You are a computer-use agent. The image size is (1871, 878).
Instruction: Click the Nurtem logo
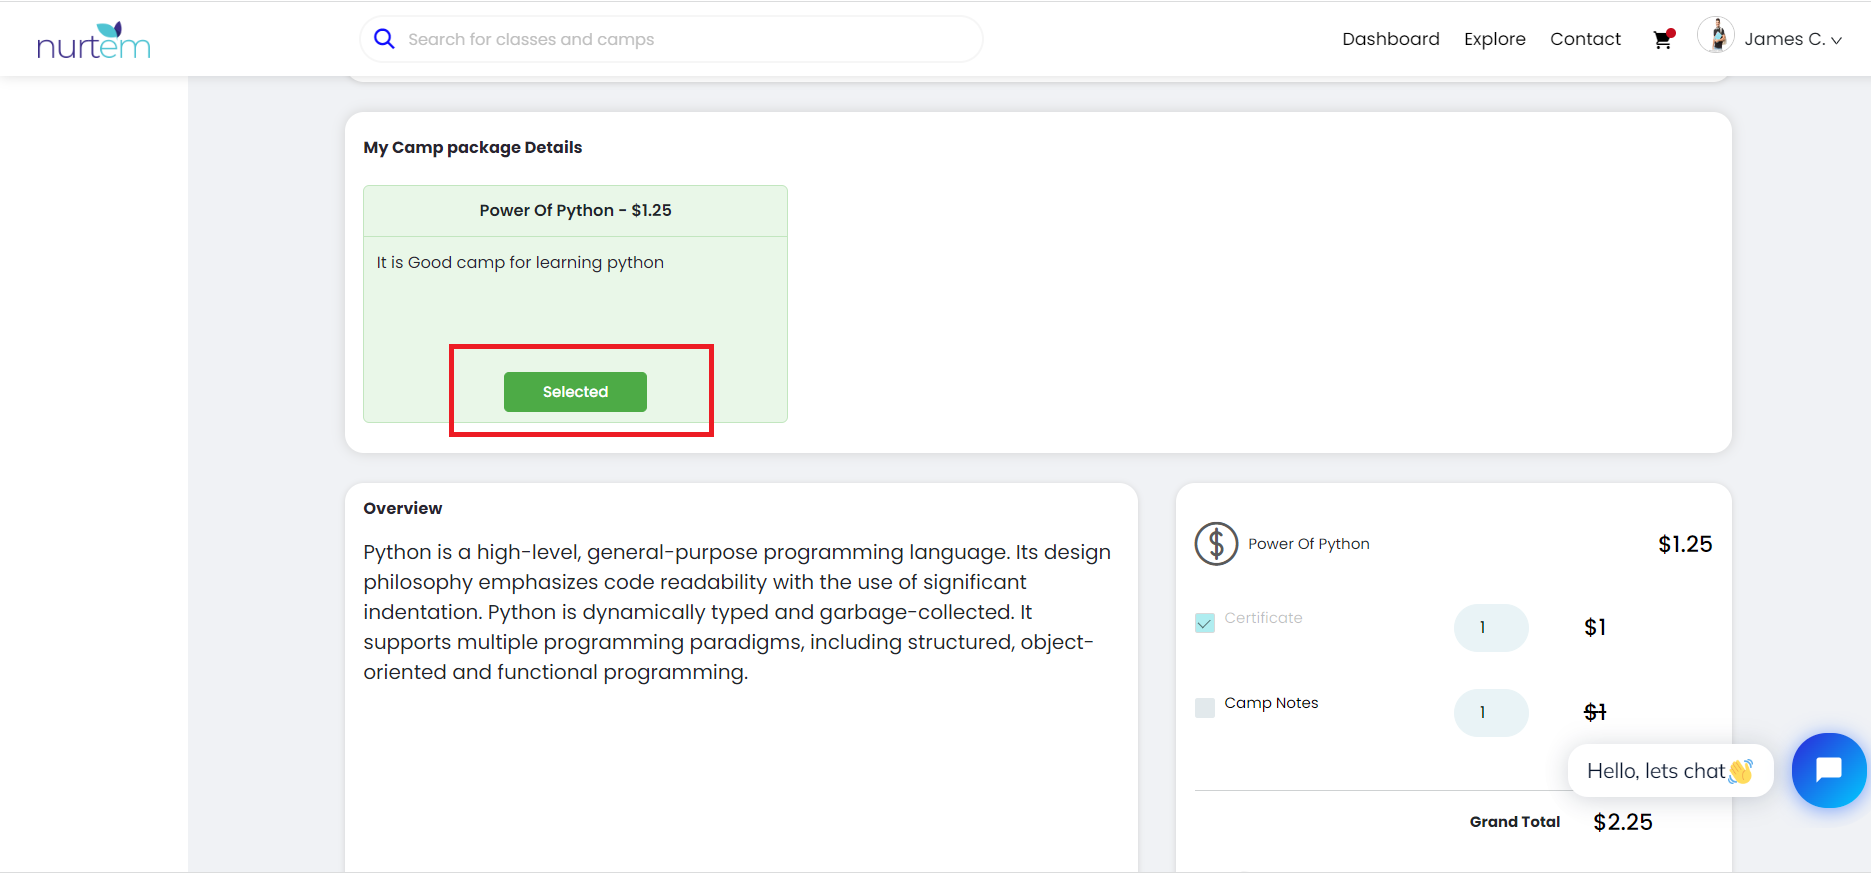(93, 40)
